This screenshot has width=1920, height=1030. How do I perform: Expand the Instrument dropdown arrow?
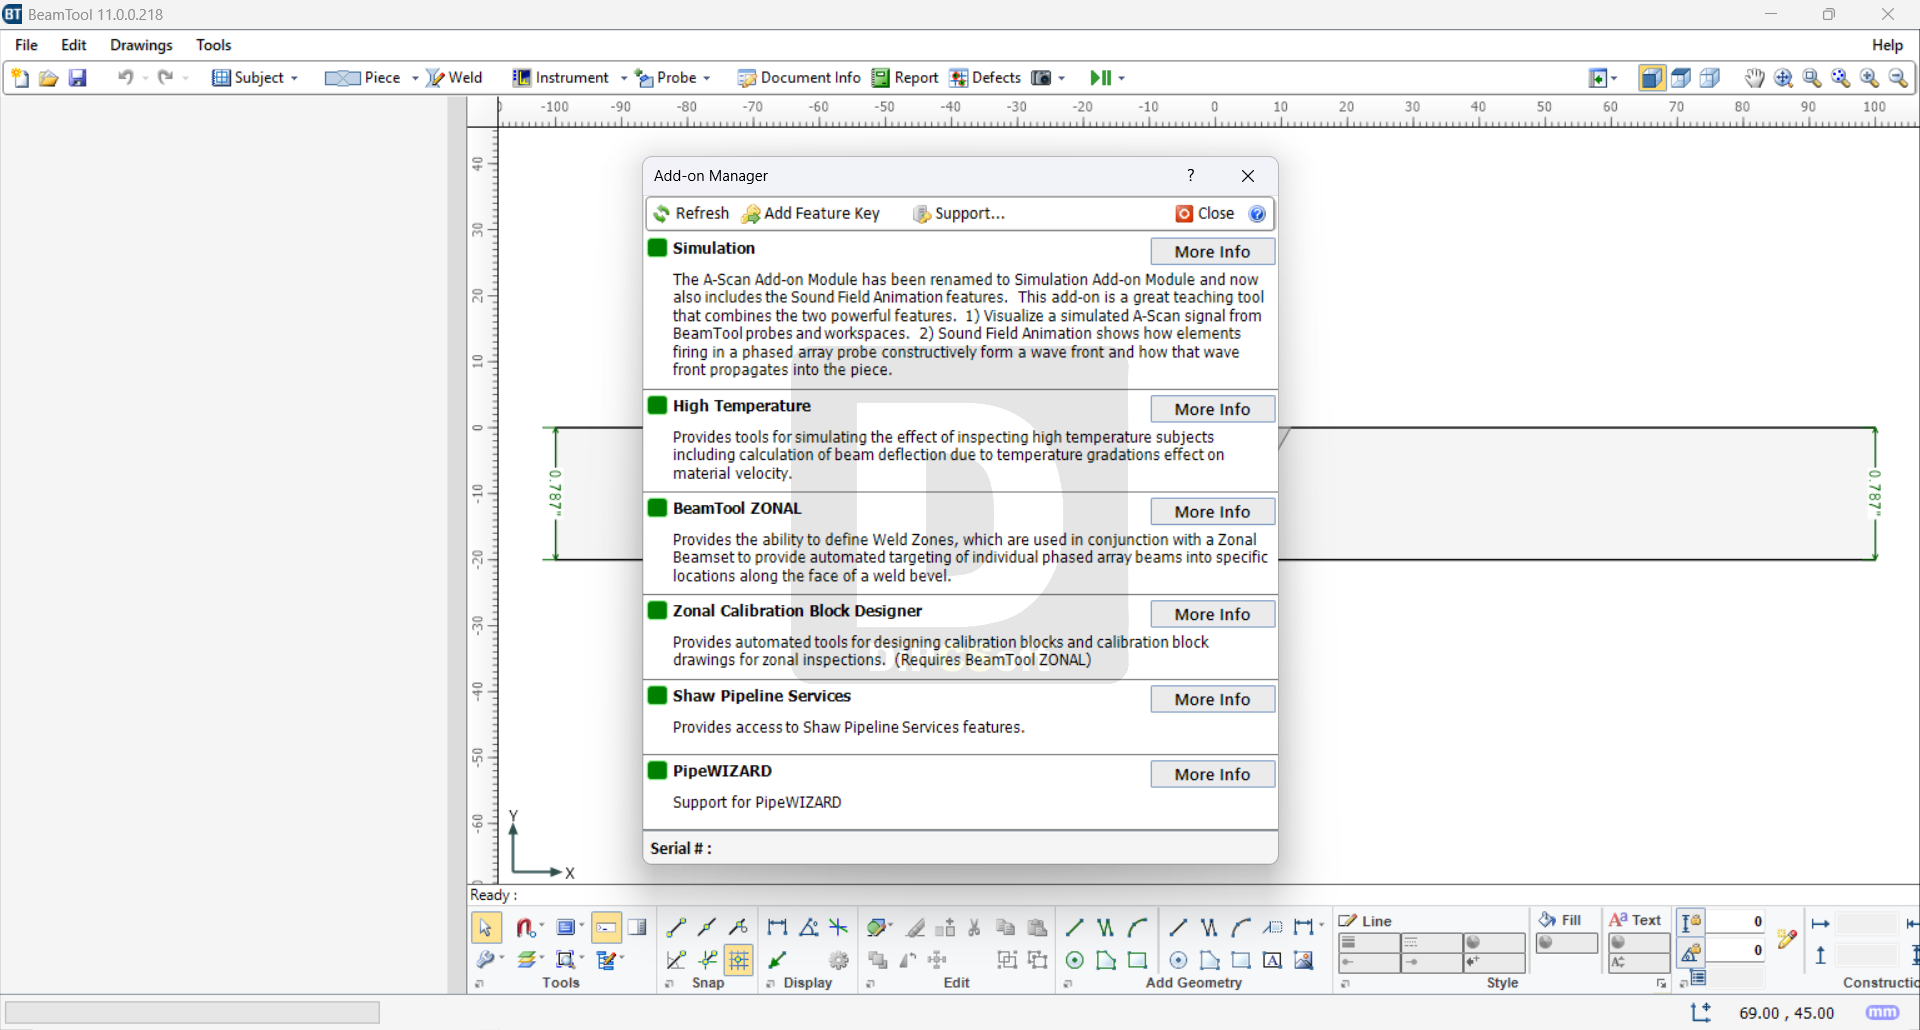(624, 78)
